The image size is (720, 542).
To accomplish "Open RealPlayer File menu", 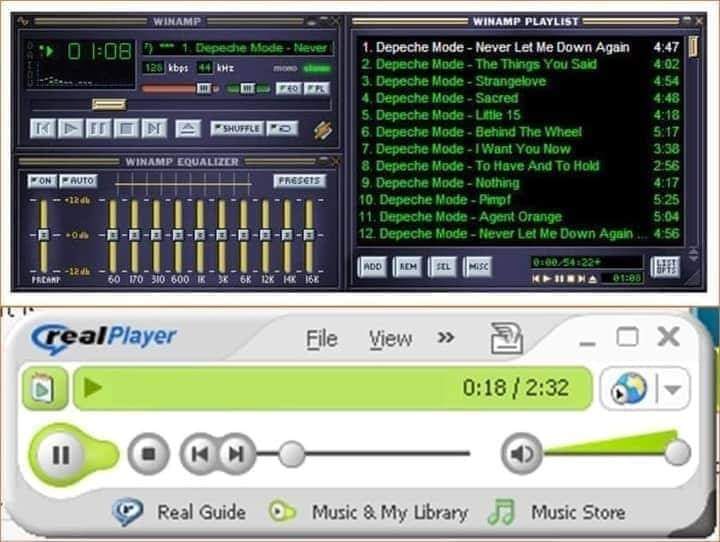I will click(322, 340).
